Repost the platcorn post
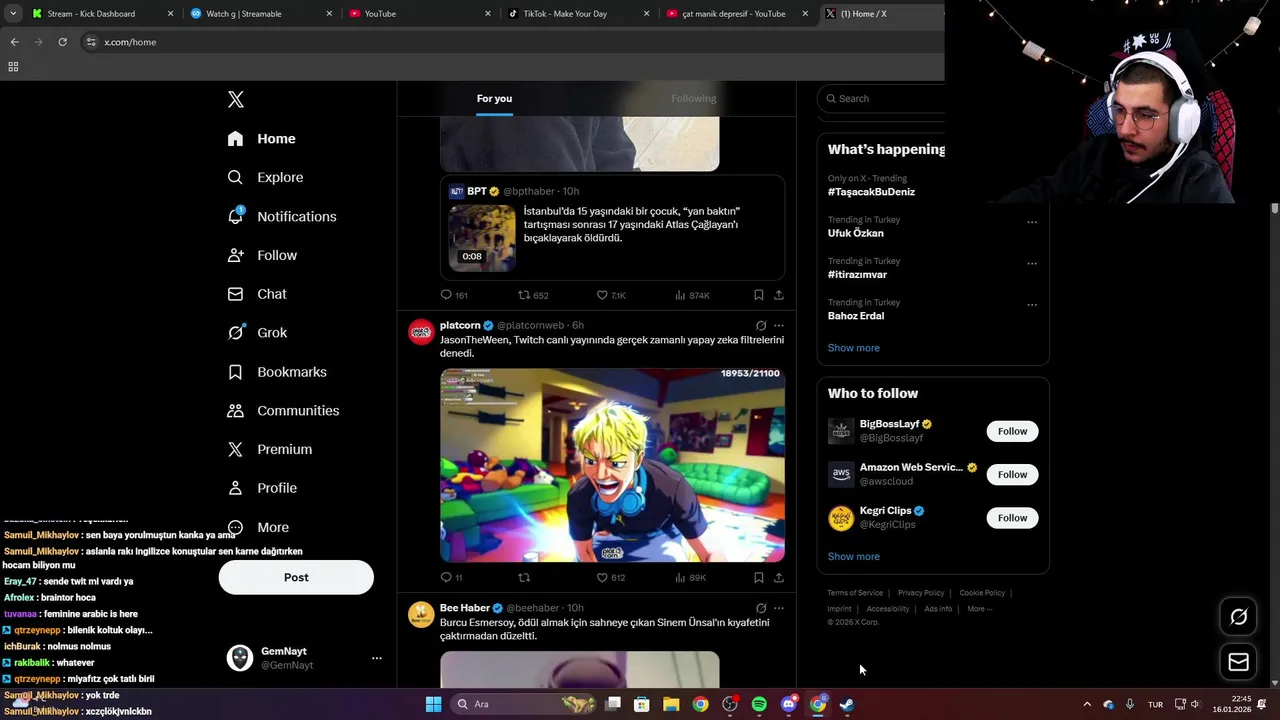This screenshot has height=720, width=1280. point(524,577)
